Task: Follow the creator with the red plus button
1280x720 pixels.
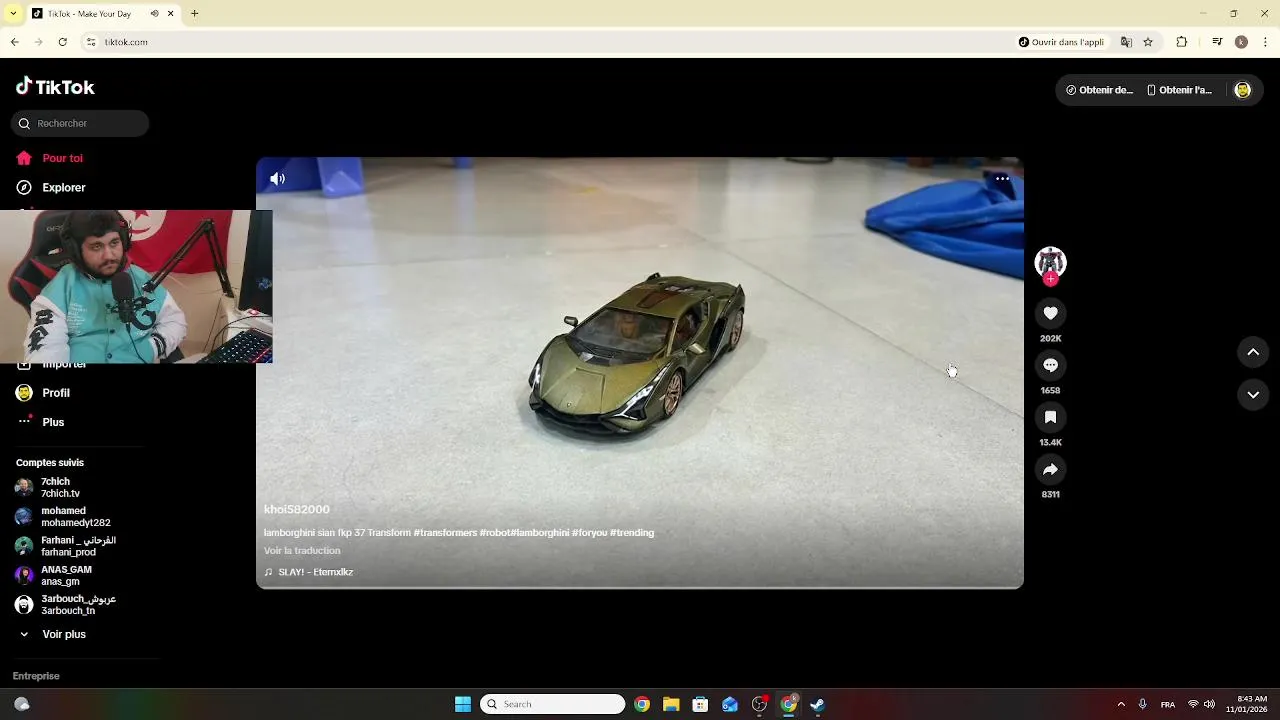Action: (x=1050, y=280)
